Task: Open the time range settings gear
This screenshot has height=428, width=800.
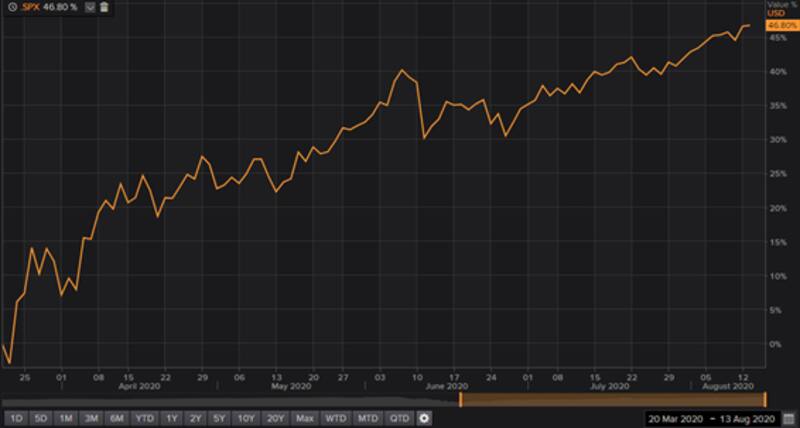Action: coord(425,417)
